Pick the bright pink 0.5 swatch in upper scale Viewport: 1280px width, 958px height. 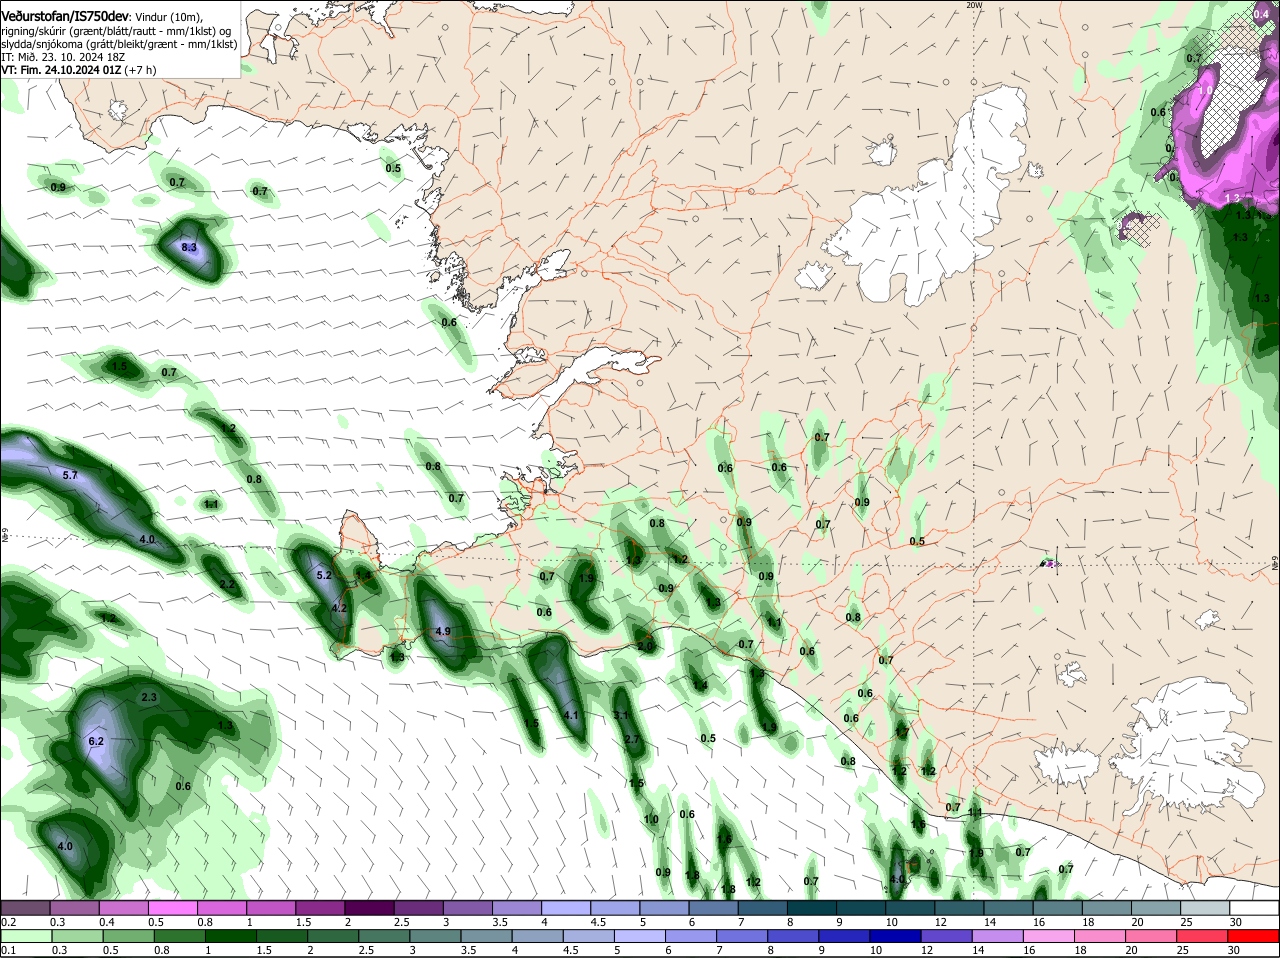172,906
